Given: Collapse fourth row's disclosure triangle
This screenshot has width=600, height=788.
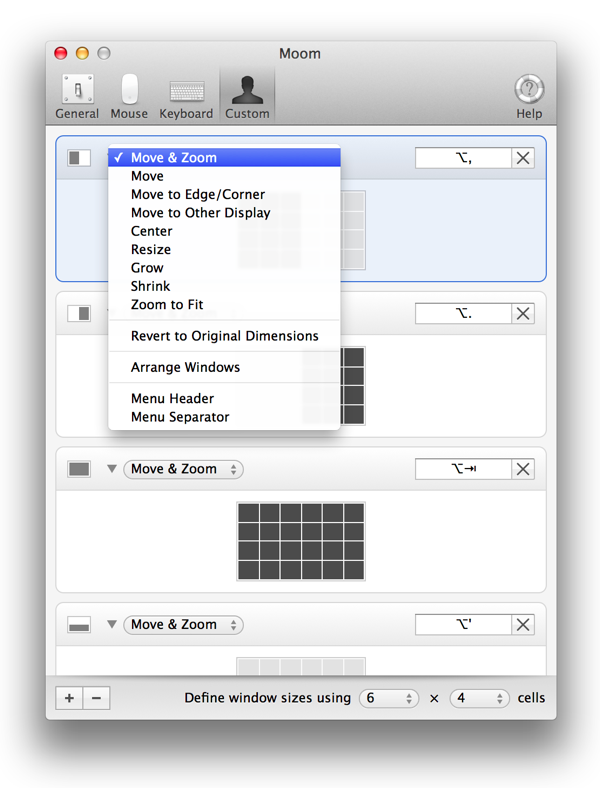Looking at the screenshot, I should (x=112, y=625).
